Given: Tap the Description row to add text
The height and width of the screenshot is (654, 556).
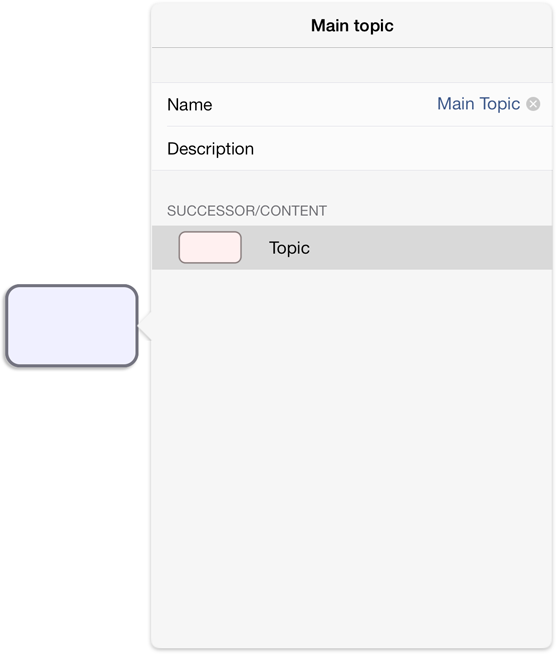Looking at the screenshot, I should 352,148.
